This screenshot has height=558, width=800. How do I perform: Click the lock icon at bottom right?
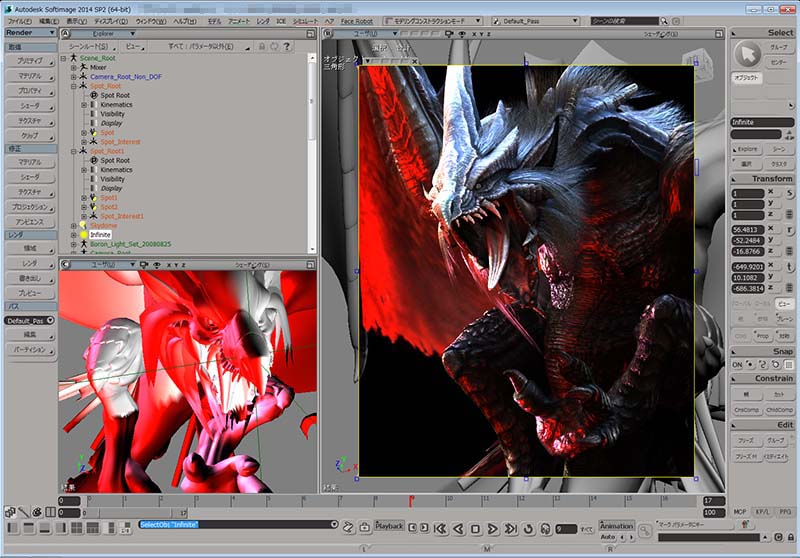point(791,537)
